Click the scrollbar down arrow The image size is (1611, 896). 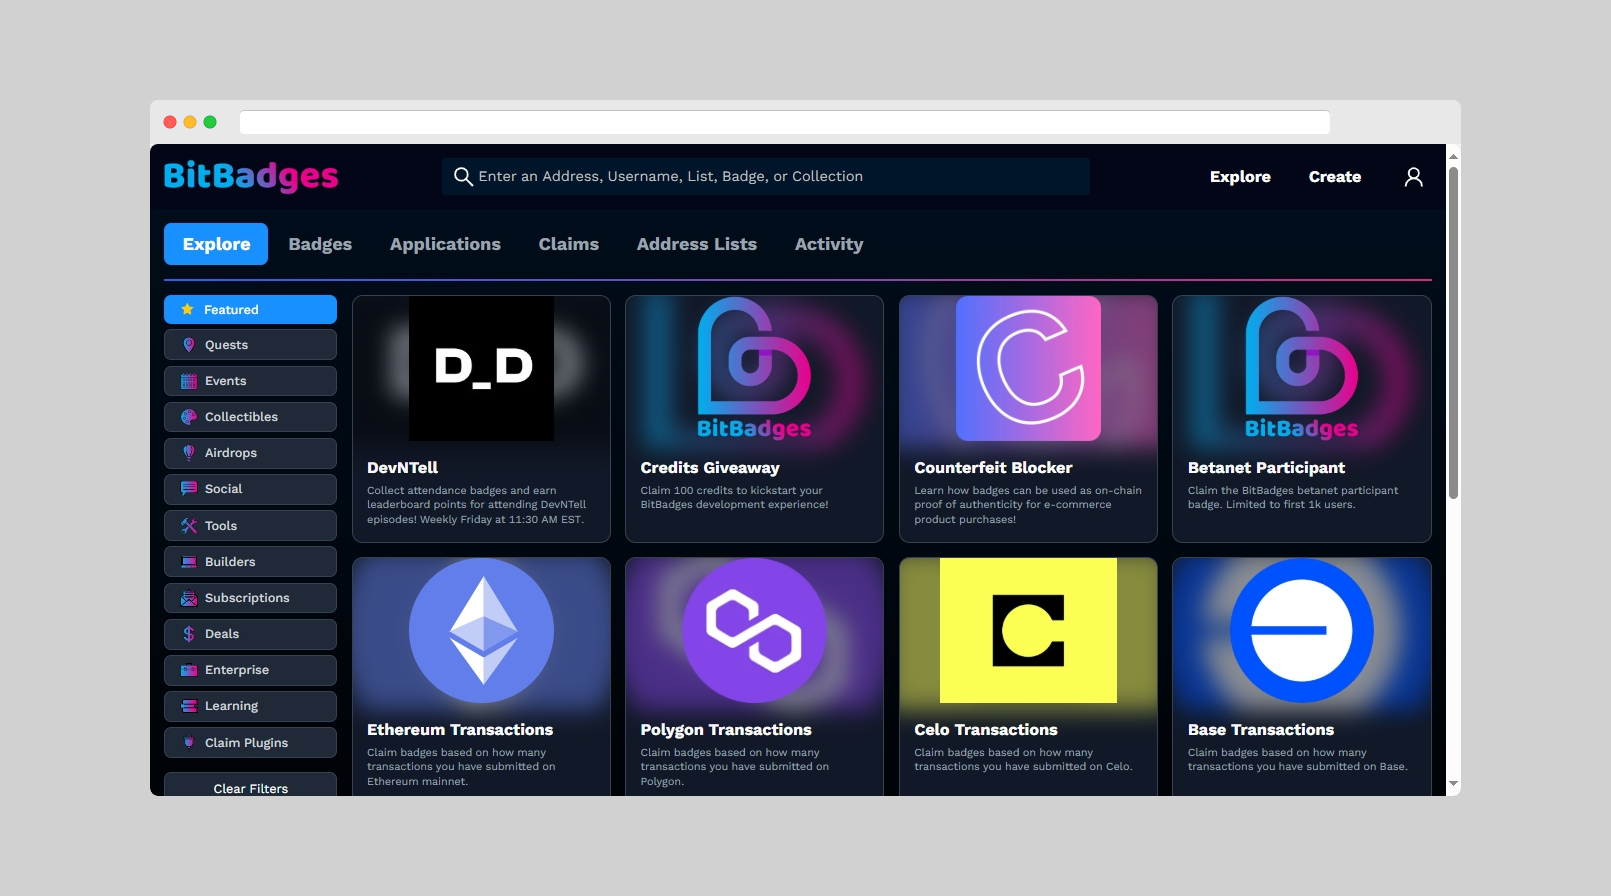click(x=1453, y=784)
